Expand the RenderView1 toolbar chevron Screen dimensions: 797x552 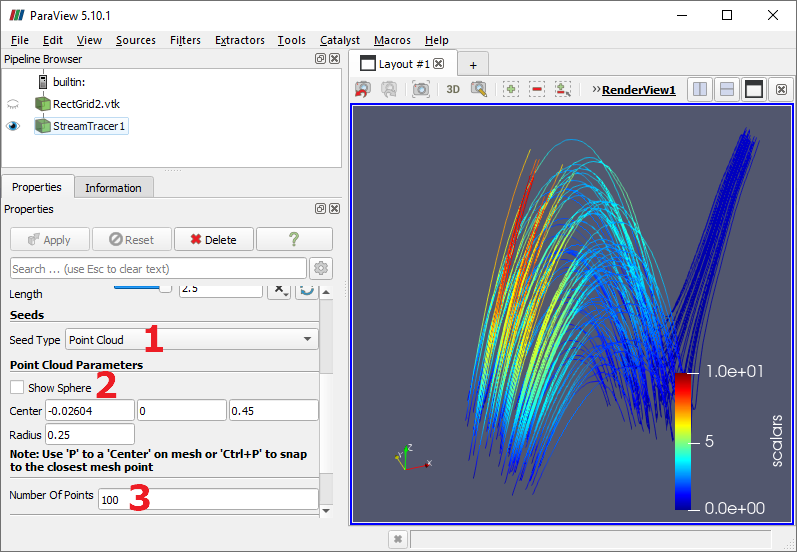pyautogui.click(x=596, y=89)
